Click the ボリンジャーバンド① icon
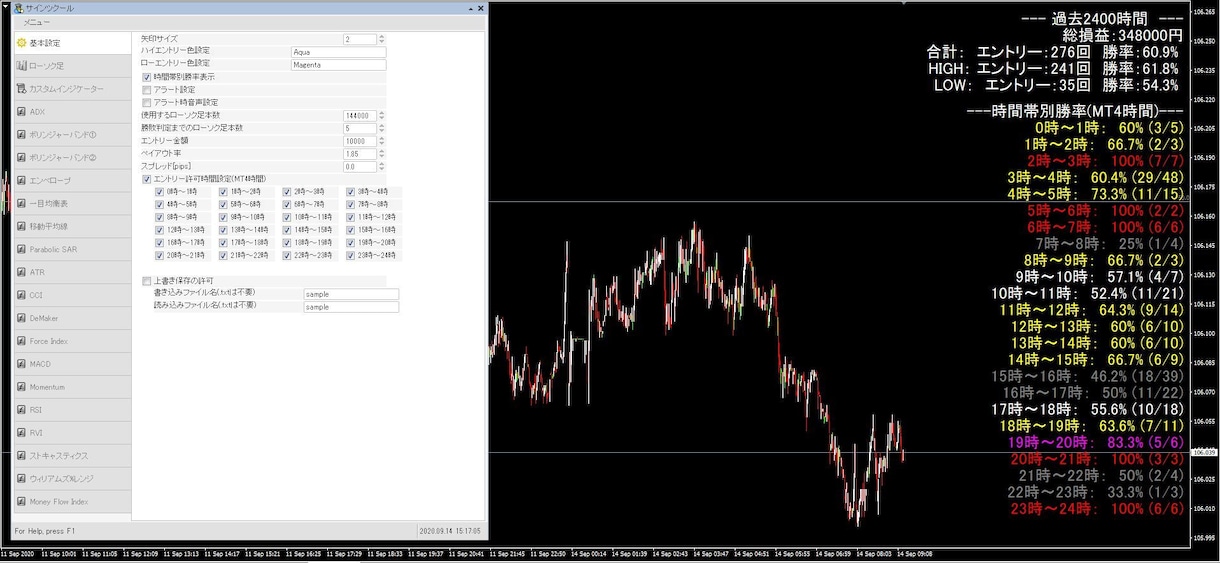Screen dimensions: 1220x563 coord(21,135)
